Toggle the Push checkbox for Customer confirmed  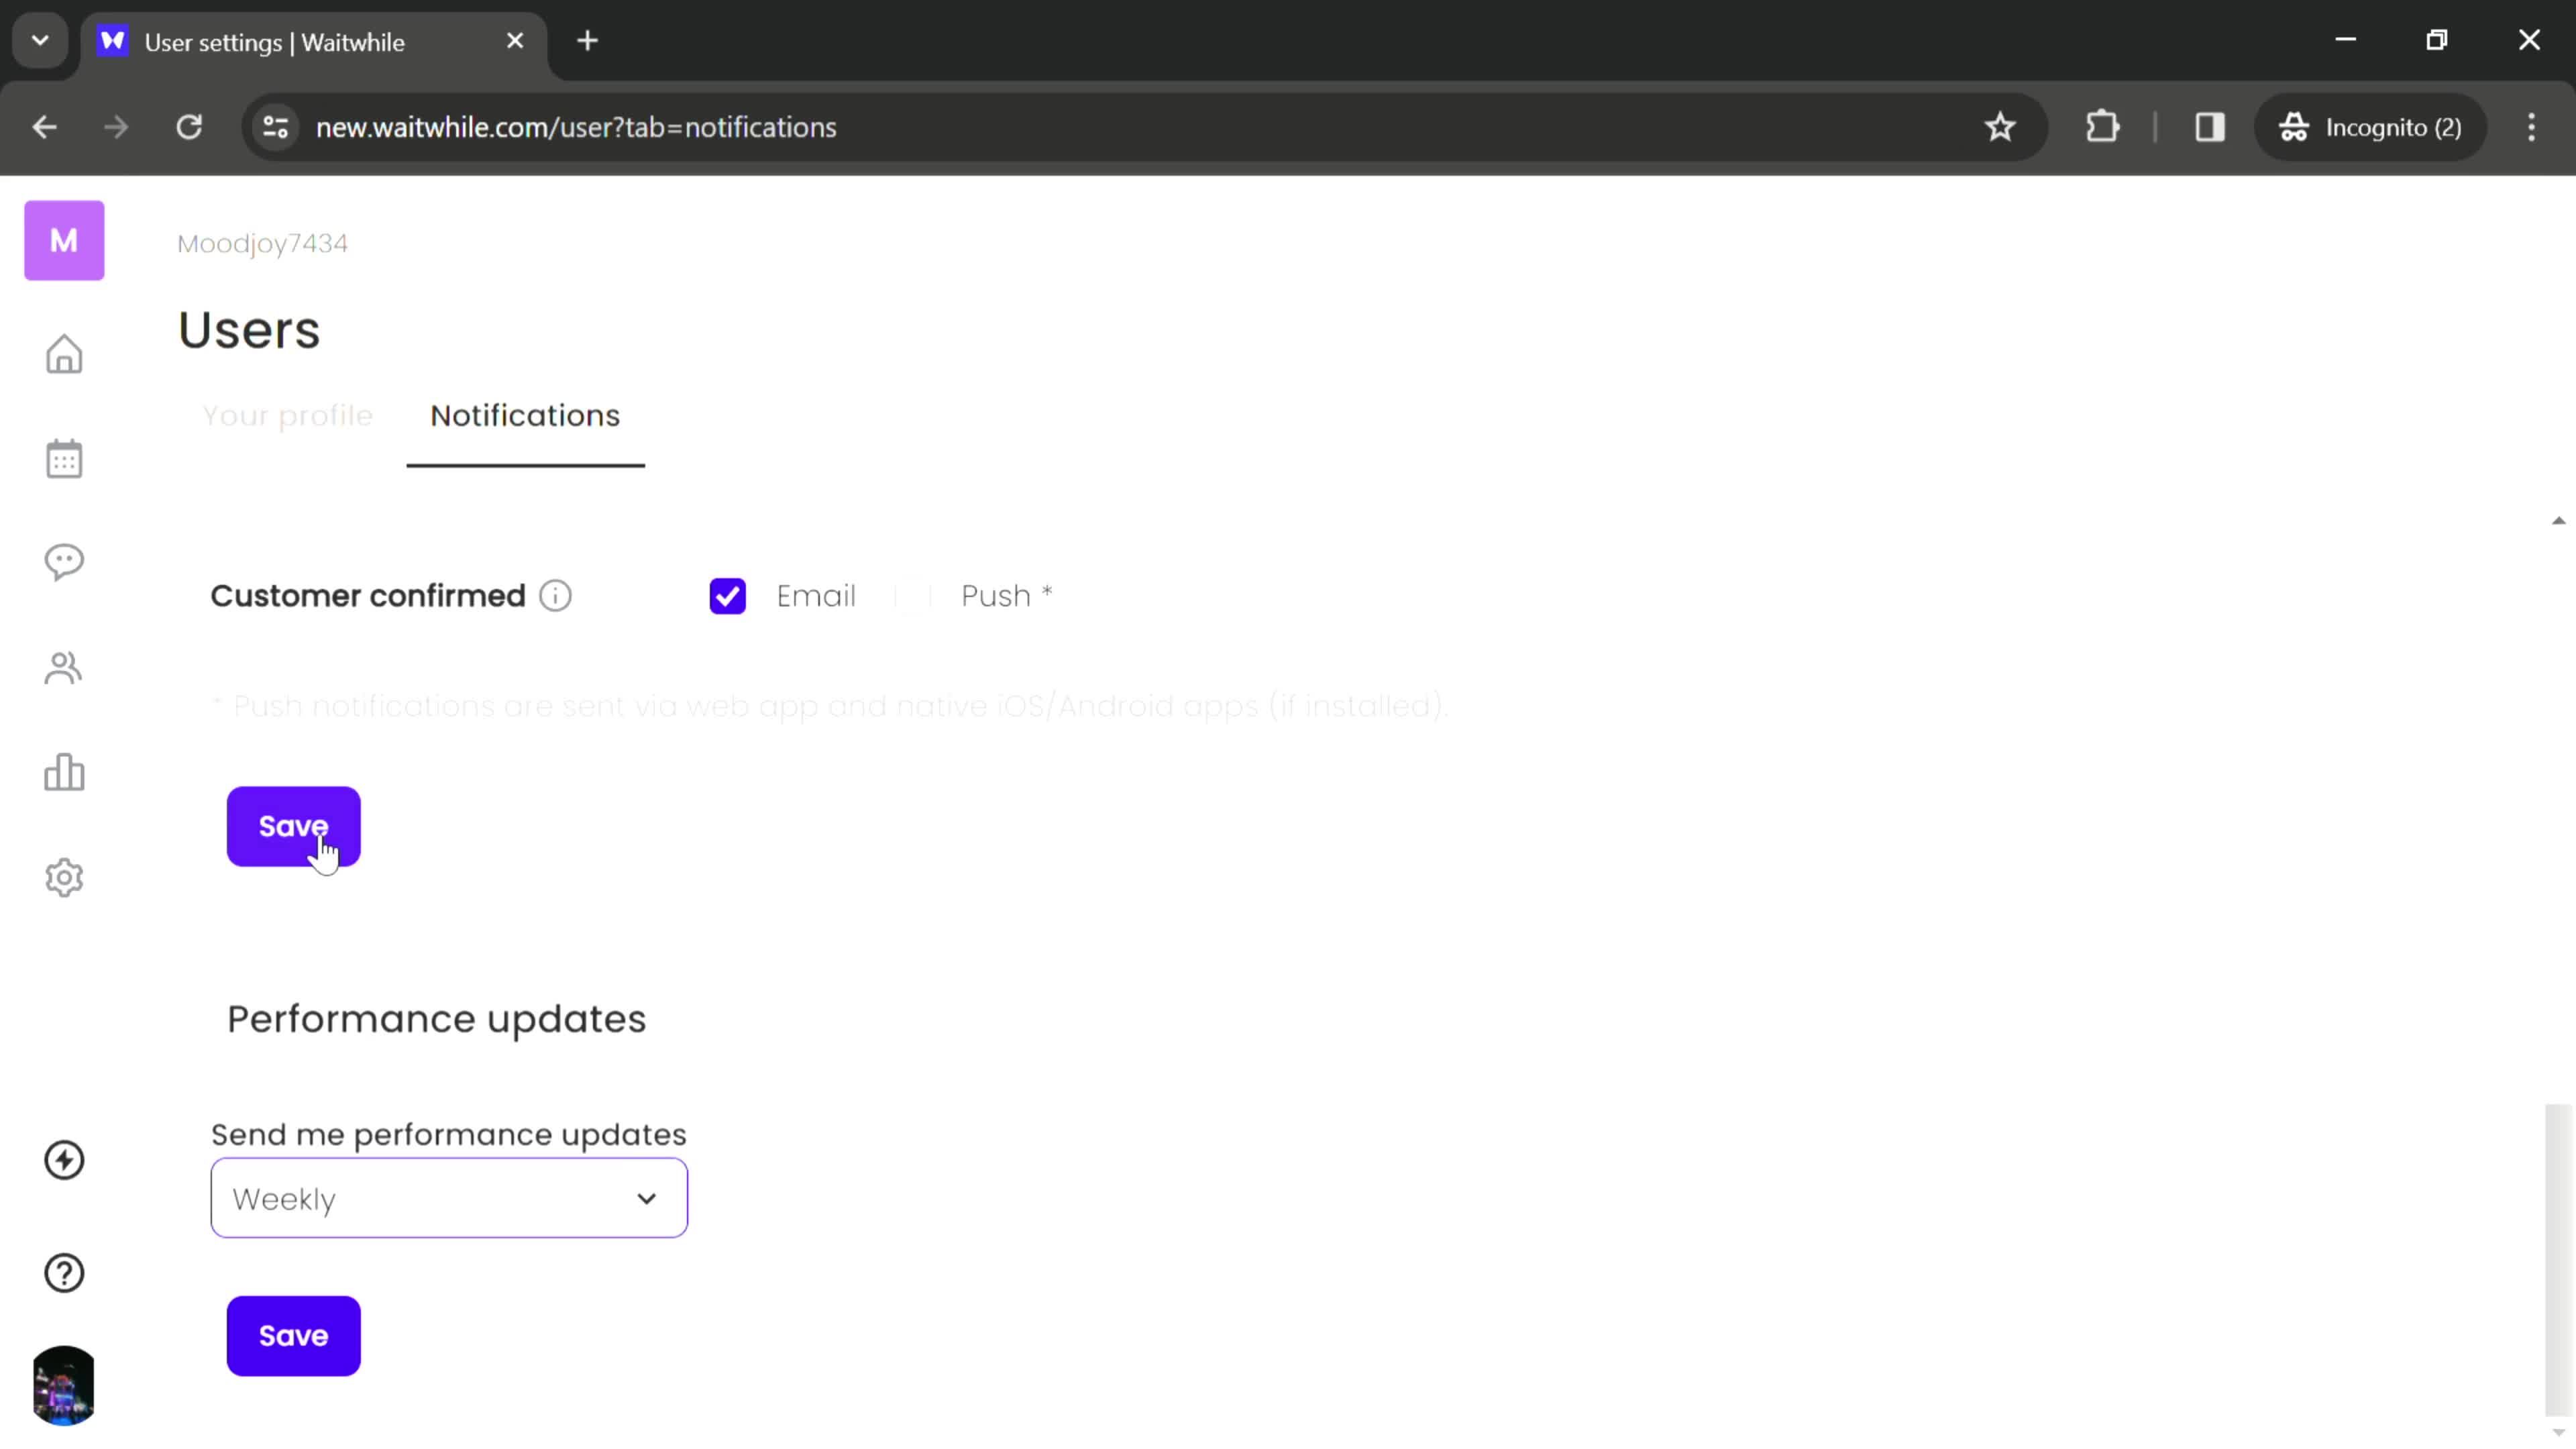coord(912,596)
